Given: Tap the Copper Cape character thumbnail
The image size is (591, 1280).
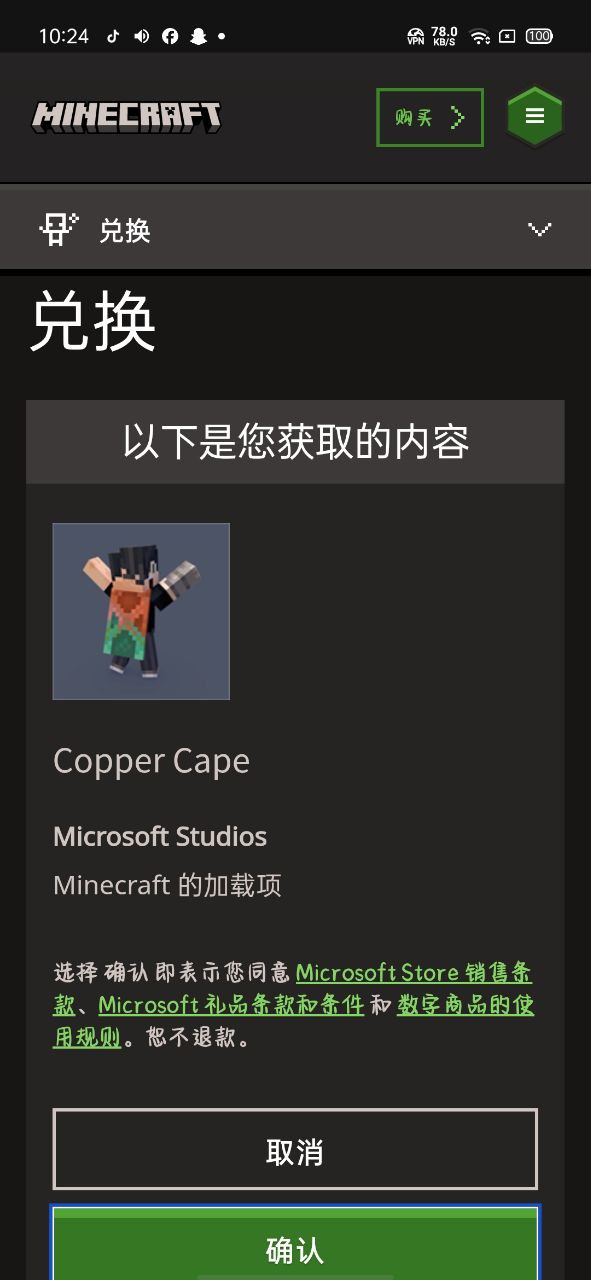Looking at the screenshot, I should point(141,611).
